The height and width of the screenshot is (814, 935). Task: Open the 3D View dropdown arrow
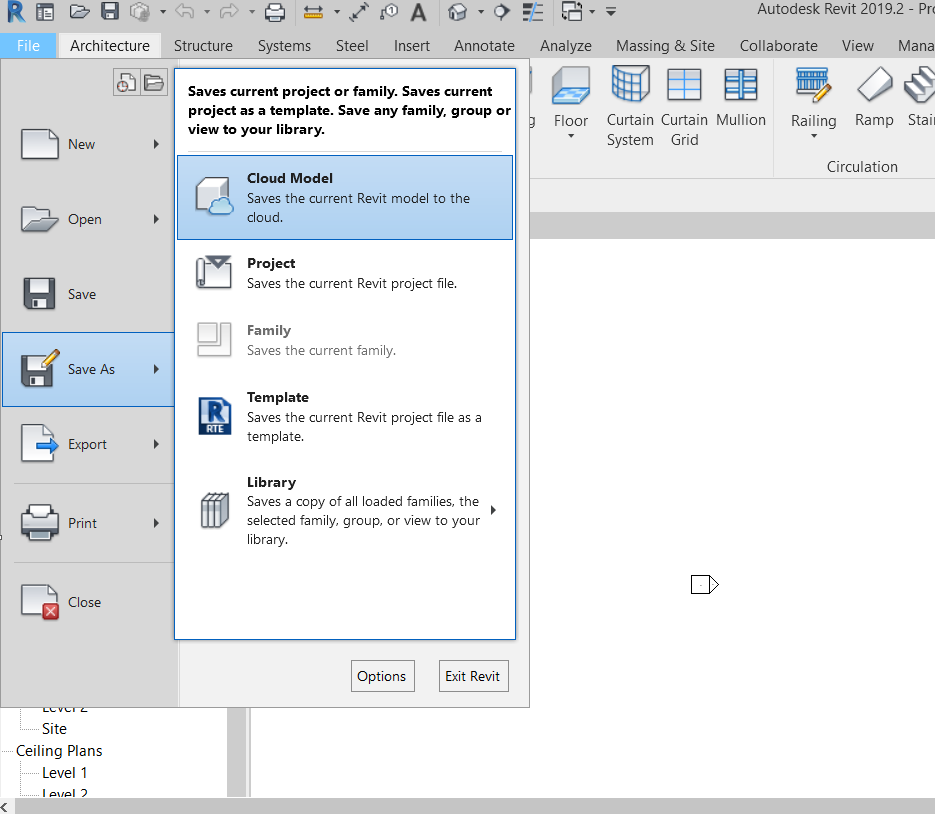tap(481, 12)
